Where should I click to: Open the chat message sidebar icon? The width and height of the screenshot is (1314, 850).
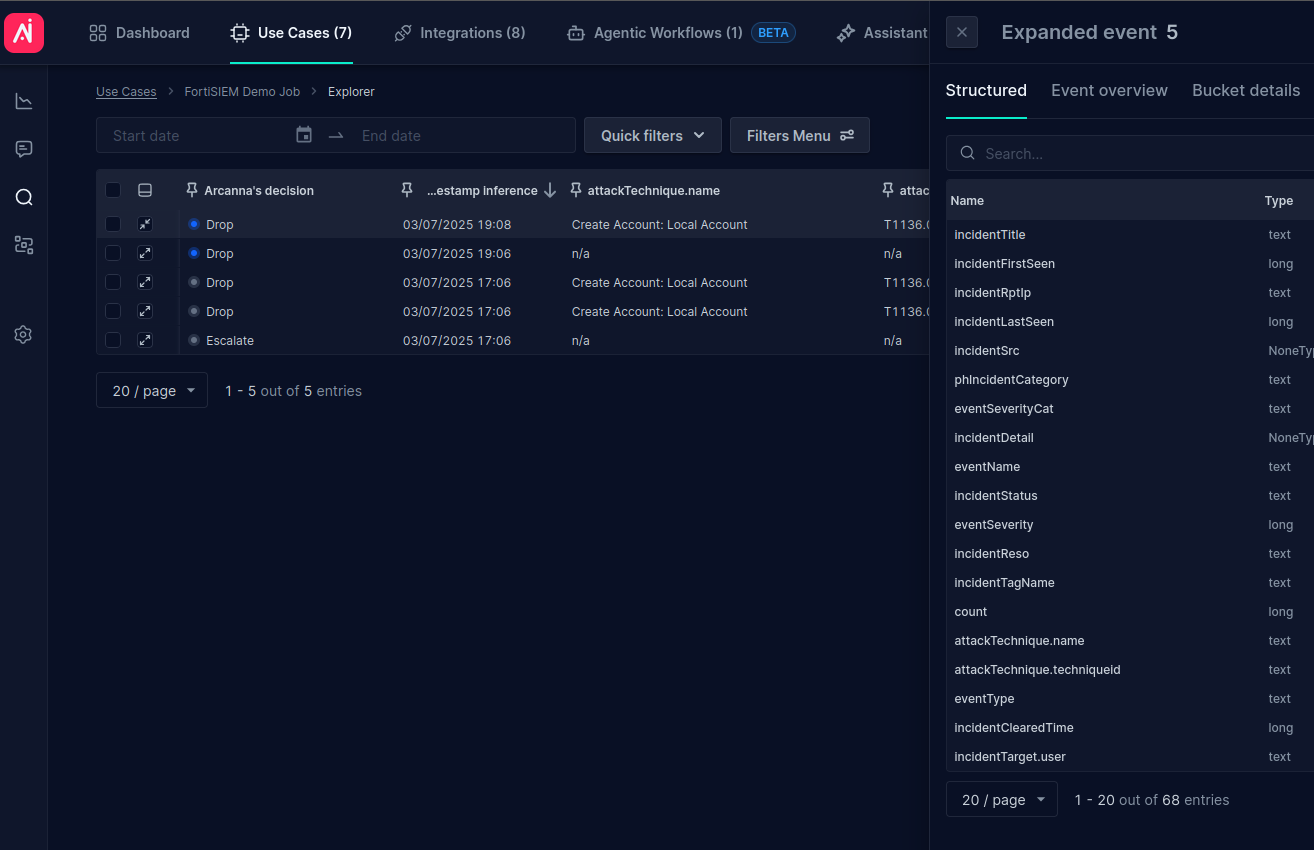click(24, 149)
